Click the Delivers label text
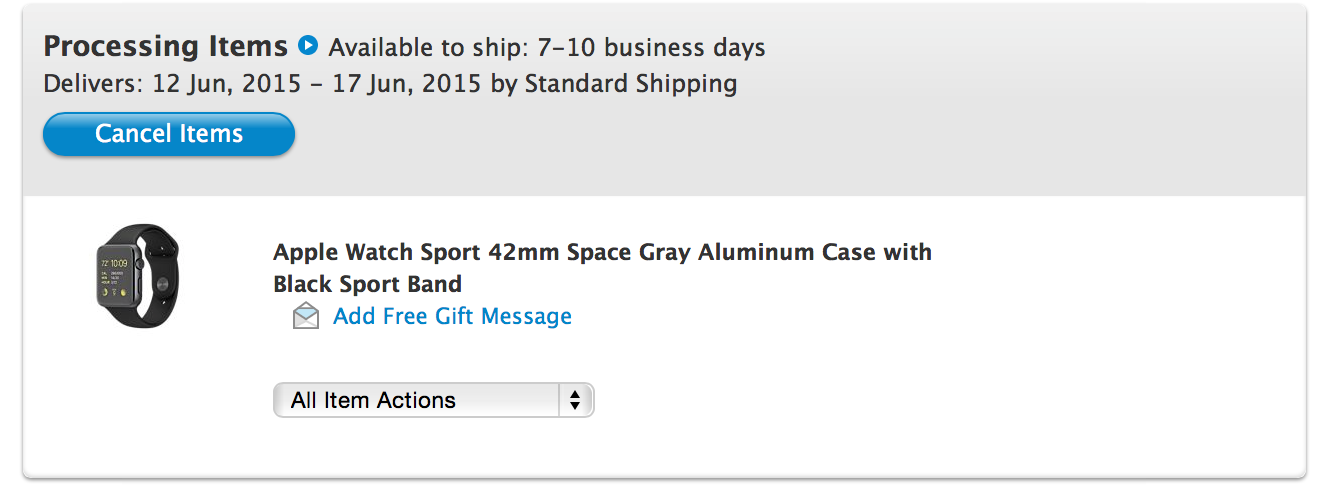This screenshot has height=494, width=1320. 94,83
